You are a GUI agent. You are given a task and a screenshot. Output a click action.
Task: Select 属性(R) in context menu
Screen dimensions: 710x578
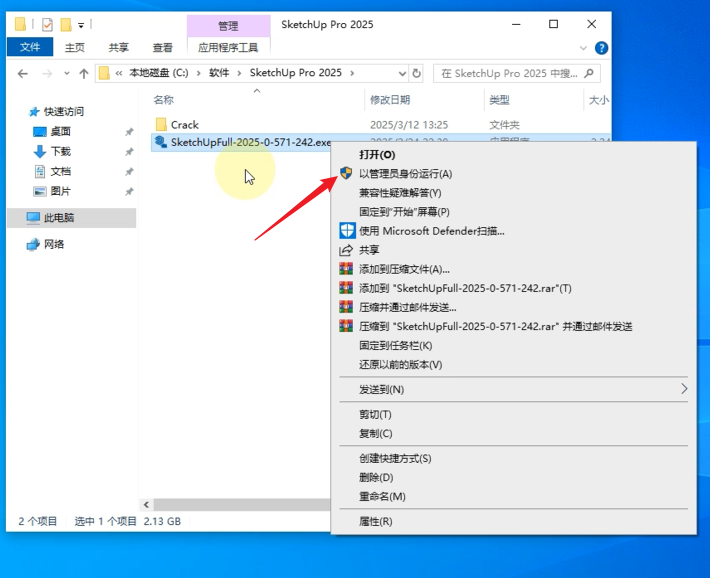click(x=376, y=521)
